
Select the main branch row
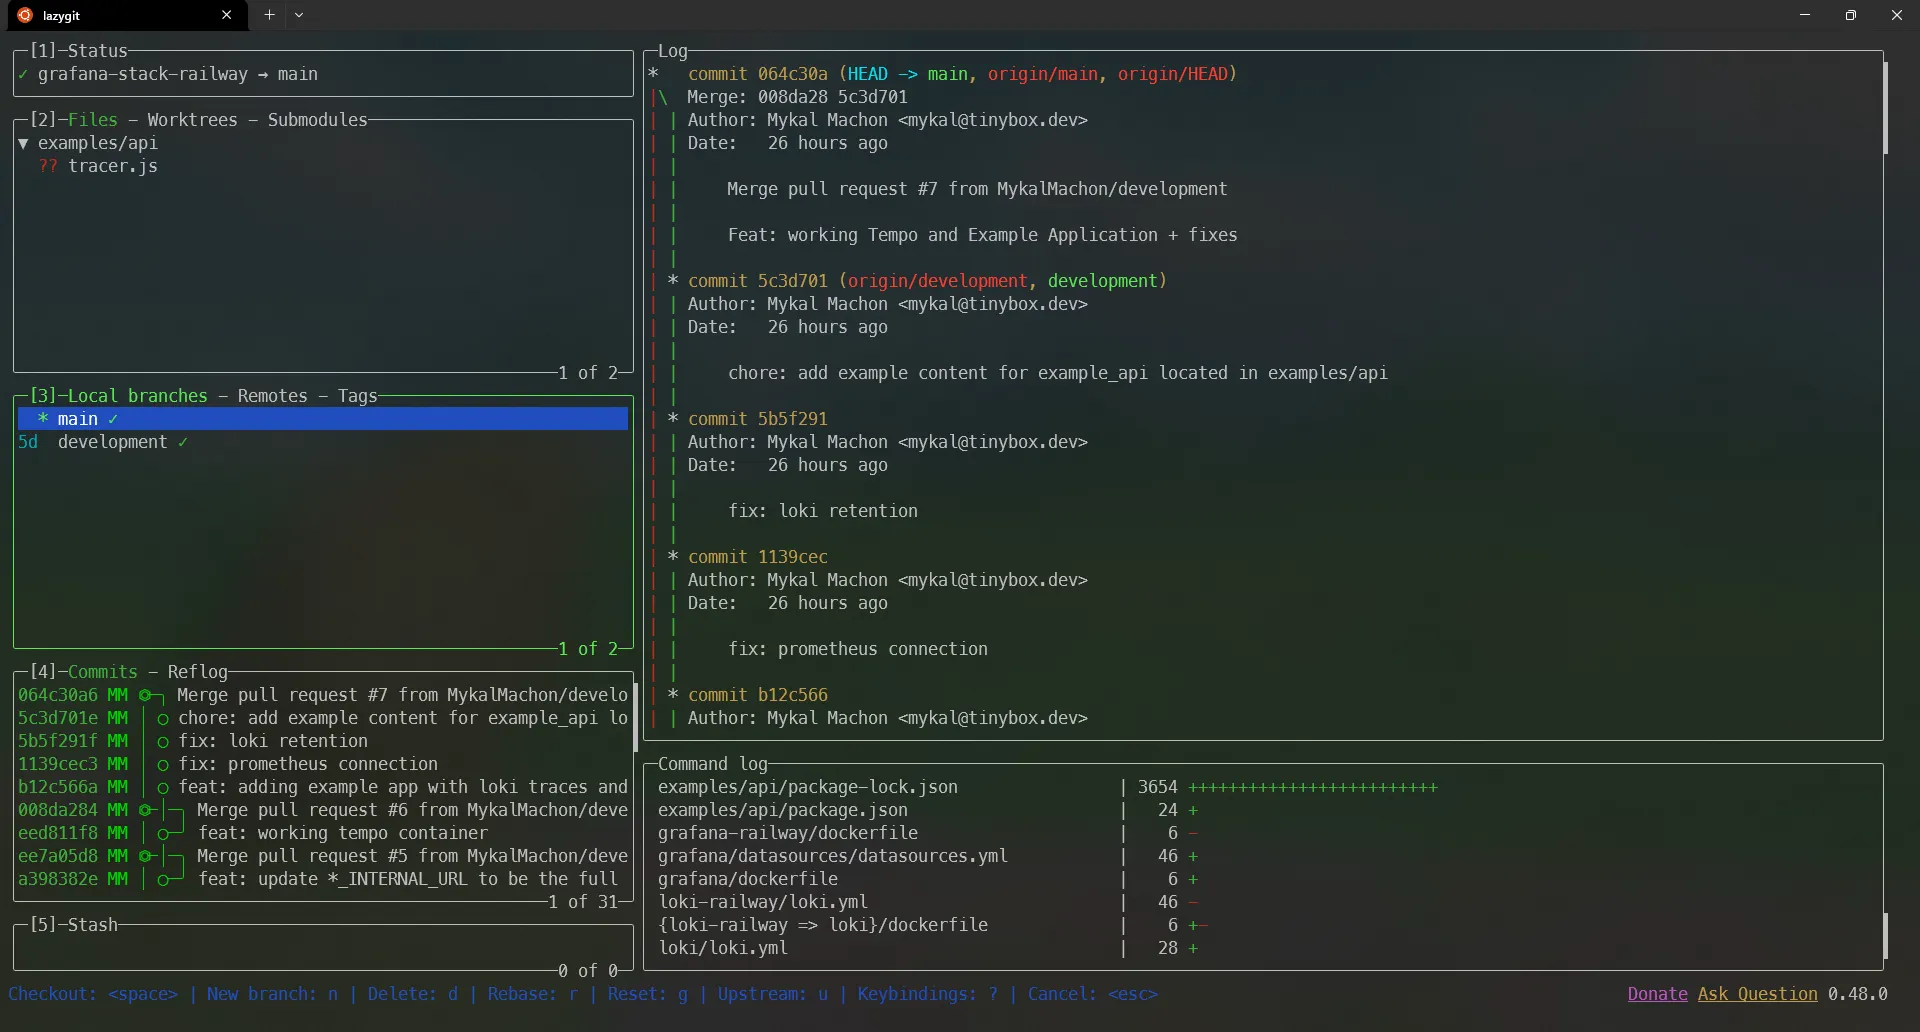click(323, 419)
